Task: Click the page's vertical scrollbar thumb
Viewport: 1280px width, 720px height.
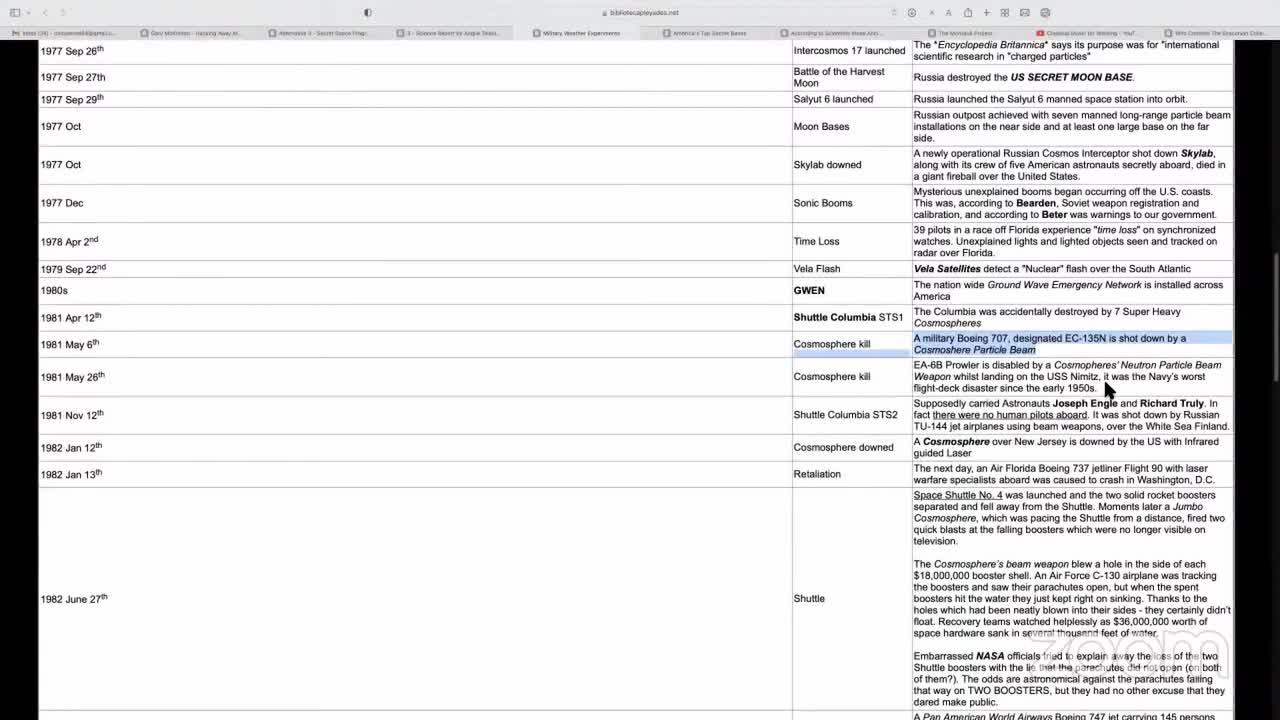Action: (1275, 319)
